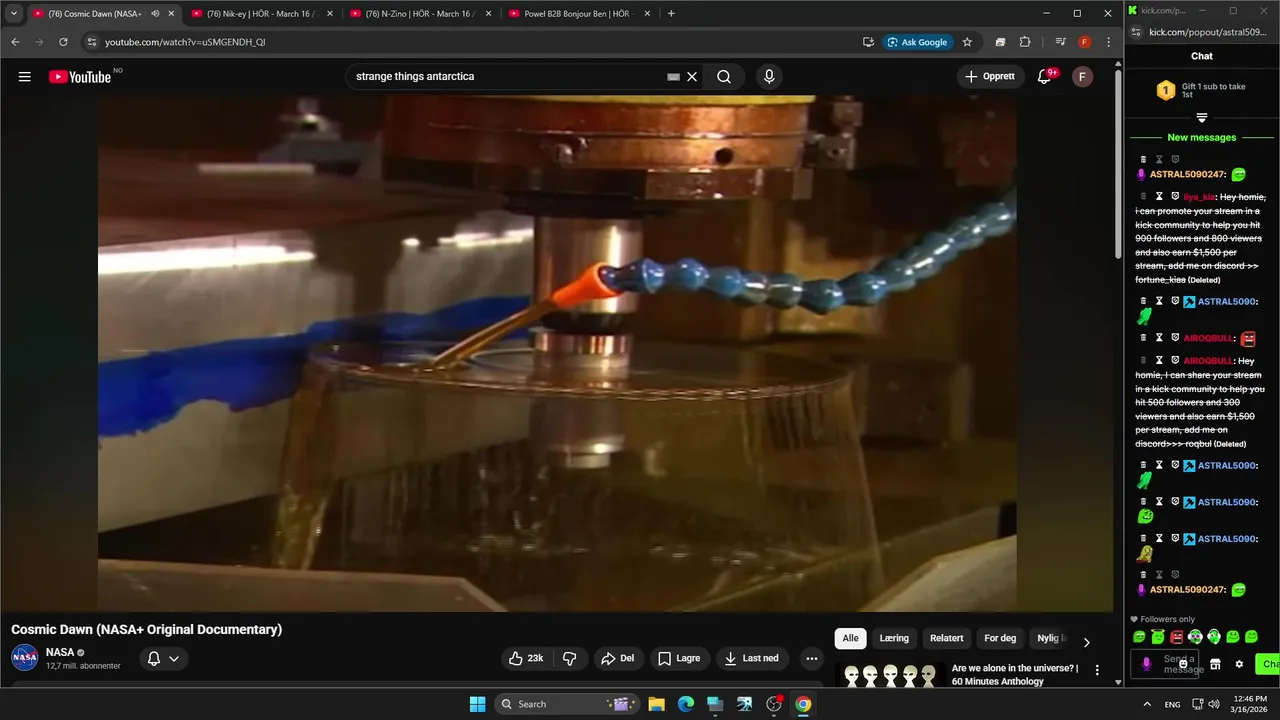Open YouTube notifications bell
The height and width of the screenshot is (720, 1280).
pyautogui.click(x=1045, y=77)
